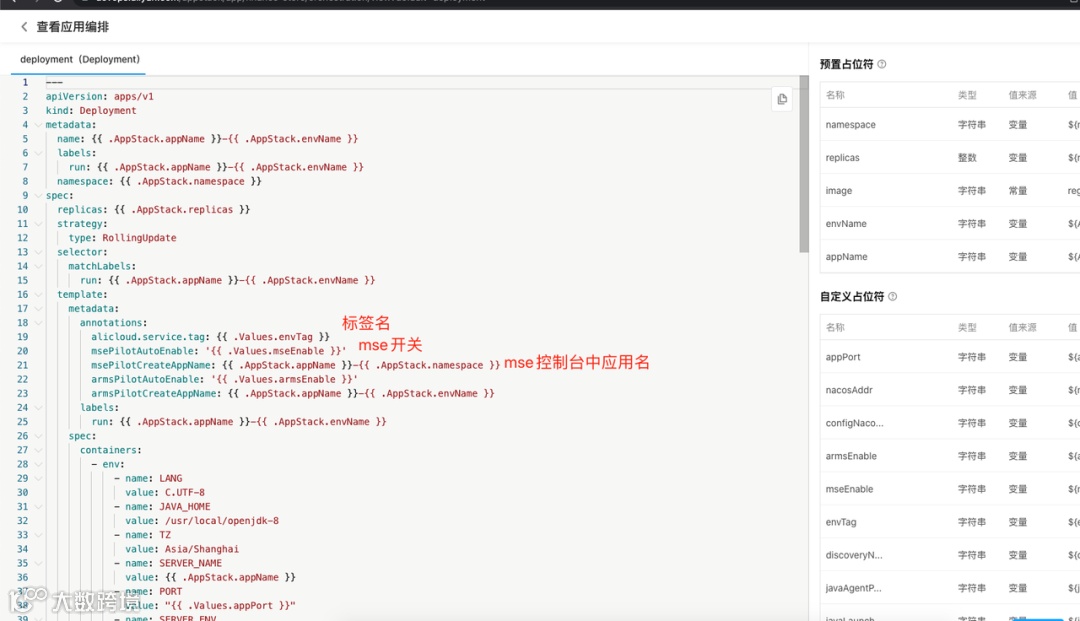The height and width of the screenshot is (621, 1080).
Task: Click the 值来源 header in 自定义占位符 table
Action: coord(1022,328)
